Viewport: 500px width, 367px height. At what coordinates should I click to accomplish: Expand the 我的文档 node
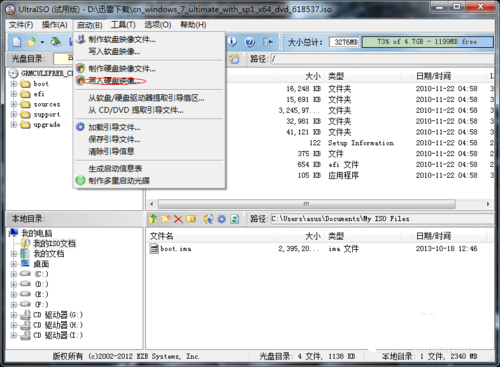[14, 254]
